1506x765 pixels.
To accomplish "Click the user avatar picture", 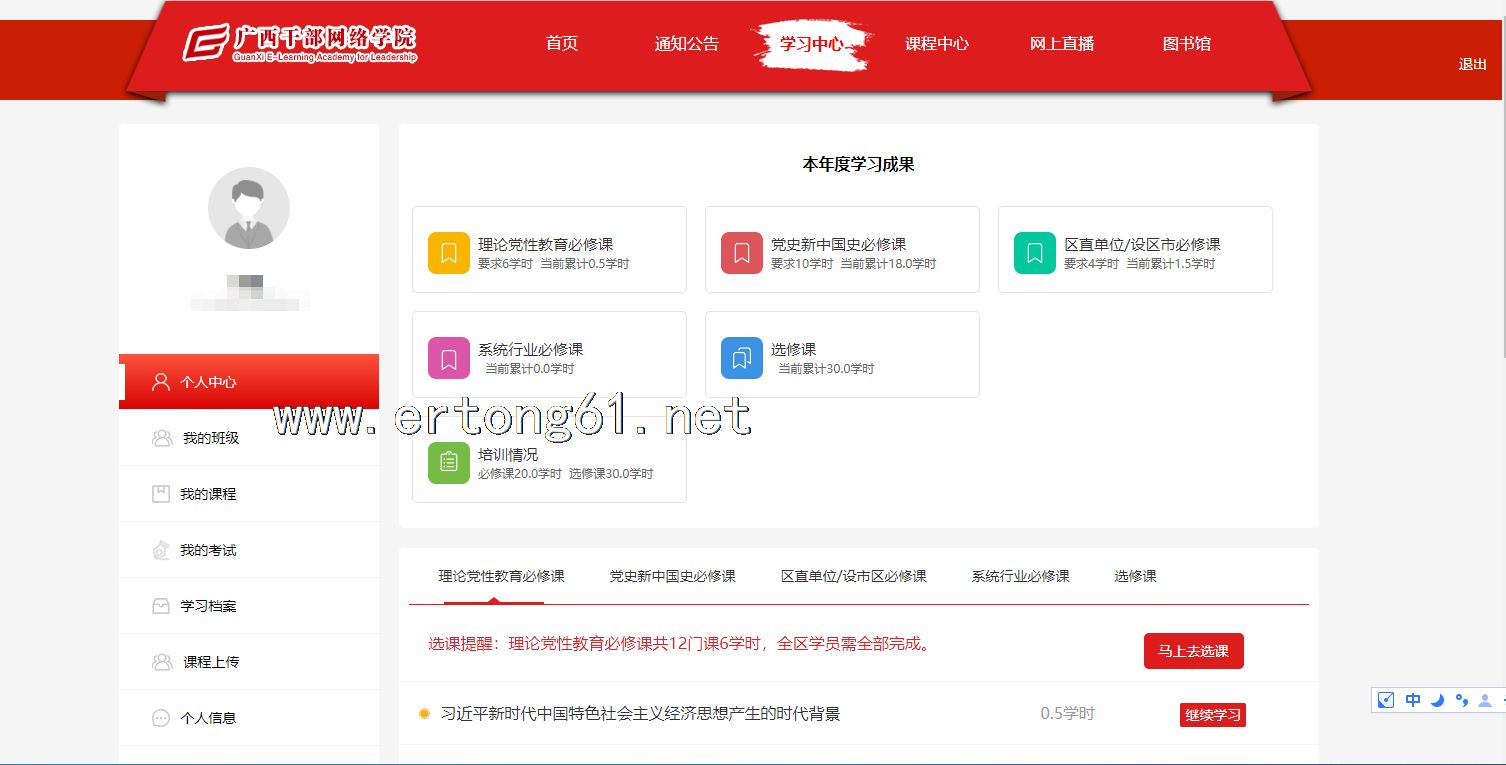I will (x=248, y=208).
